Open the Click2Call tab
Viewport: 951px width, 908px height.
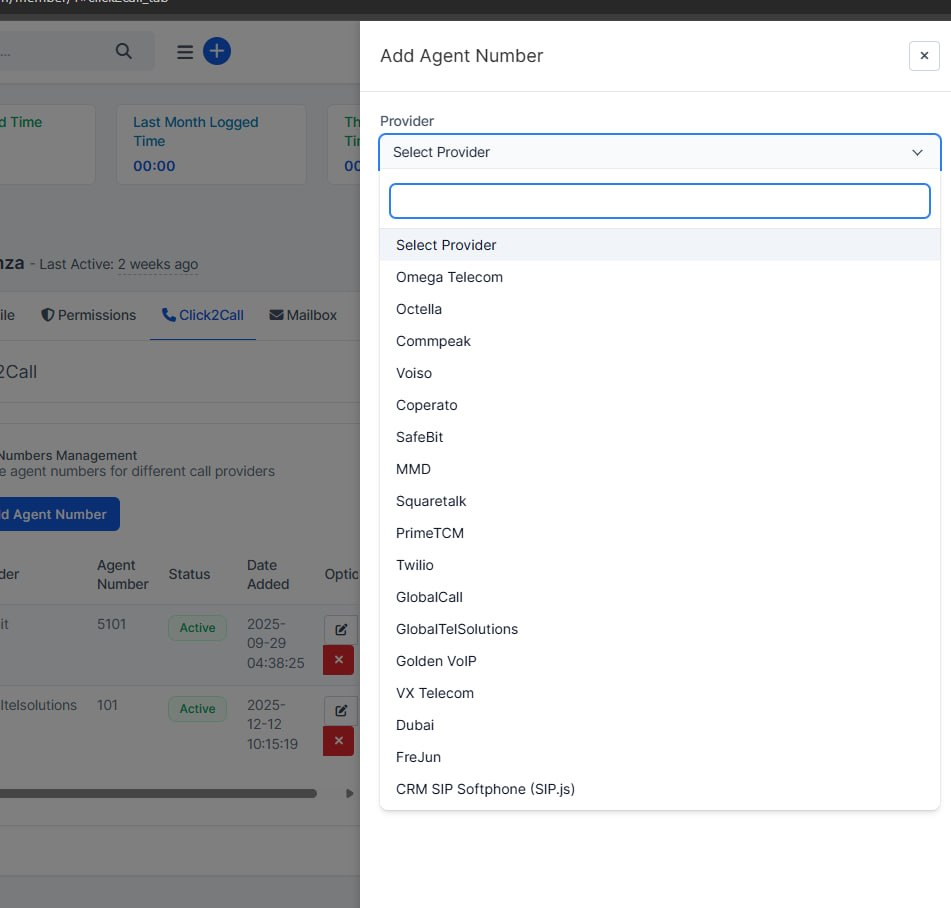(x=203, y=315)
